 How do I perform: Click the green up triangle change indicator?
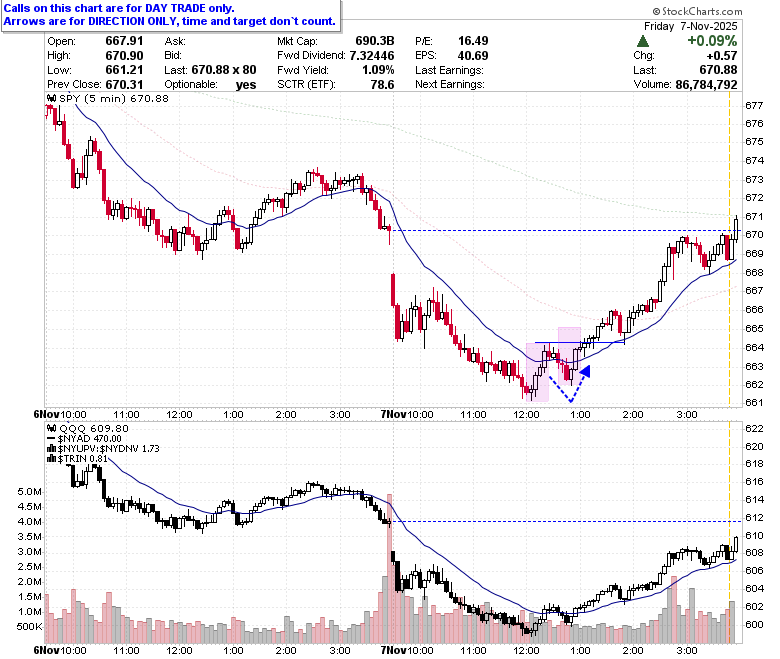[643, 41]
